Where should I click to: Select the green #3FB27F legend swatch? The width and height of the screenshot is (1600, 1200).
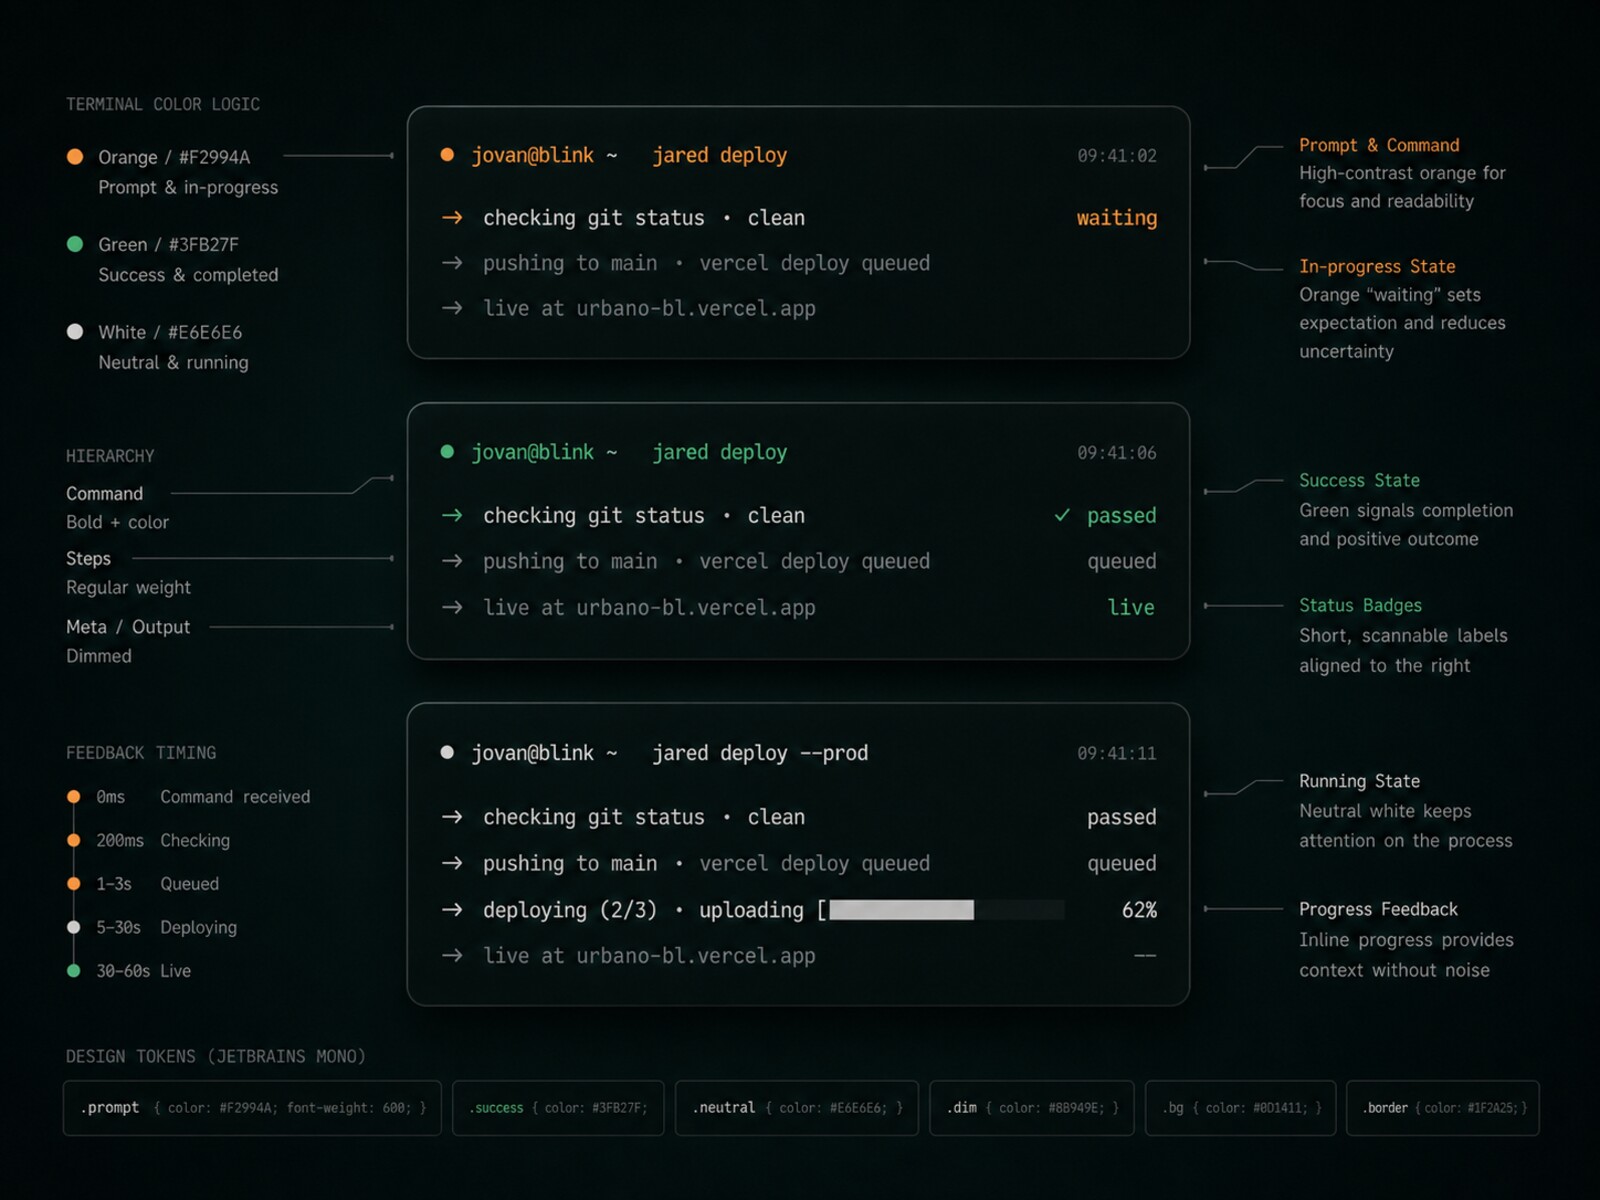click(75, 244)
